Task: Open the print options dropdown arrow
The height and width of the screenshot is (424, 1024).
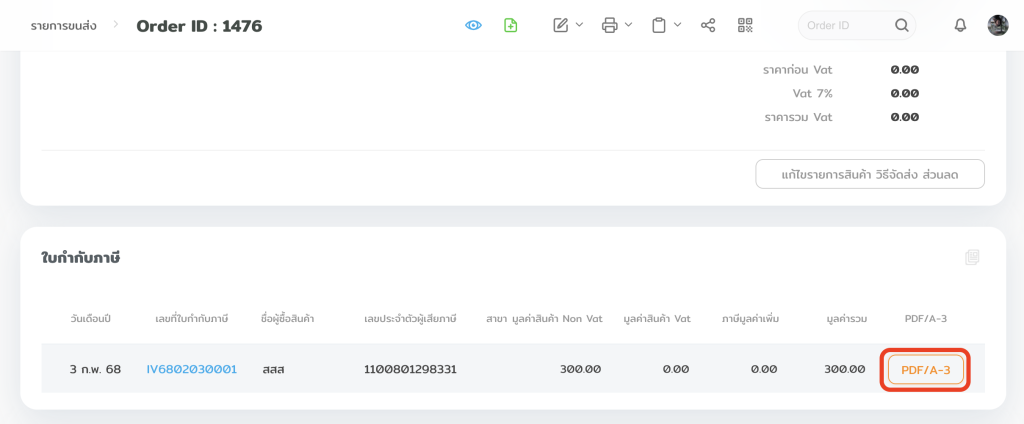Action: tap(629, 25)
